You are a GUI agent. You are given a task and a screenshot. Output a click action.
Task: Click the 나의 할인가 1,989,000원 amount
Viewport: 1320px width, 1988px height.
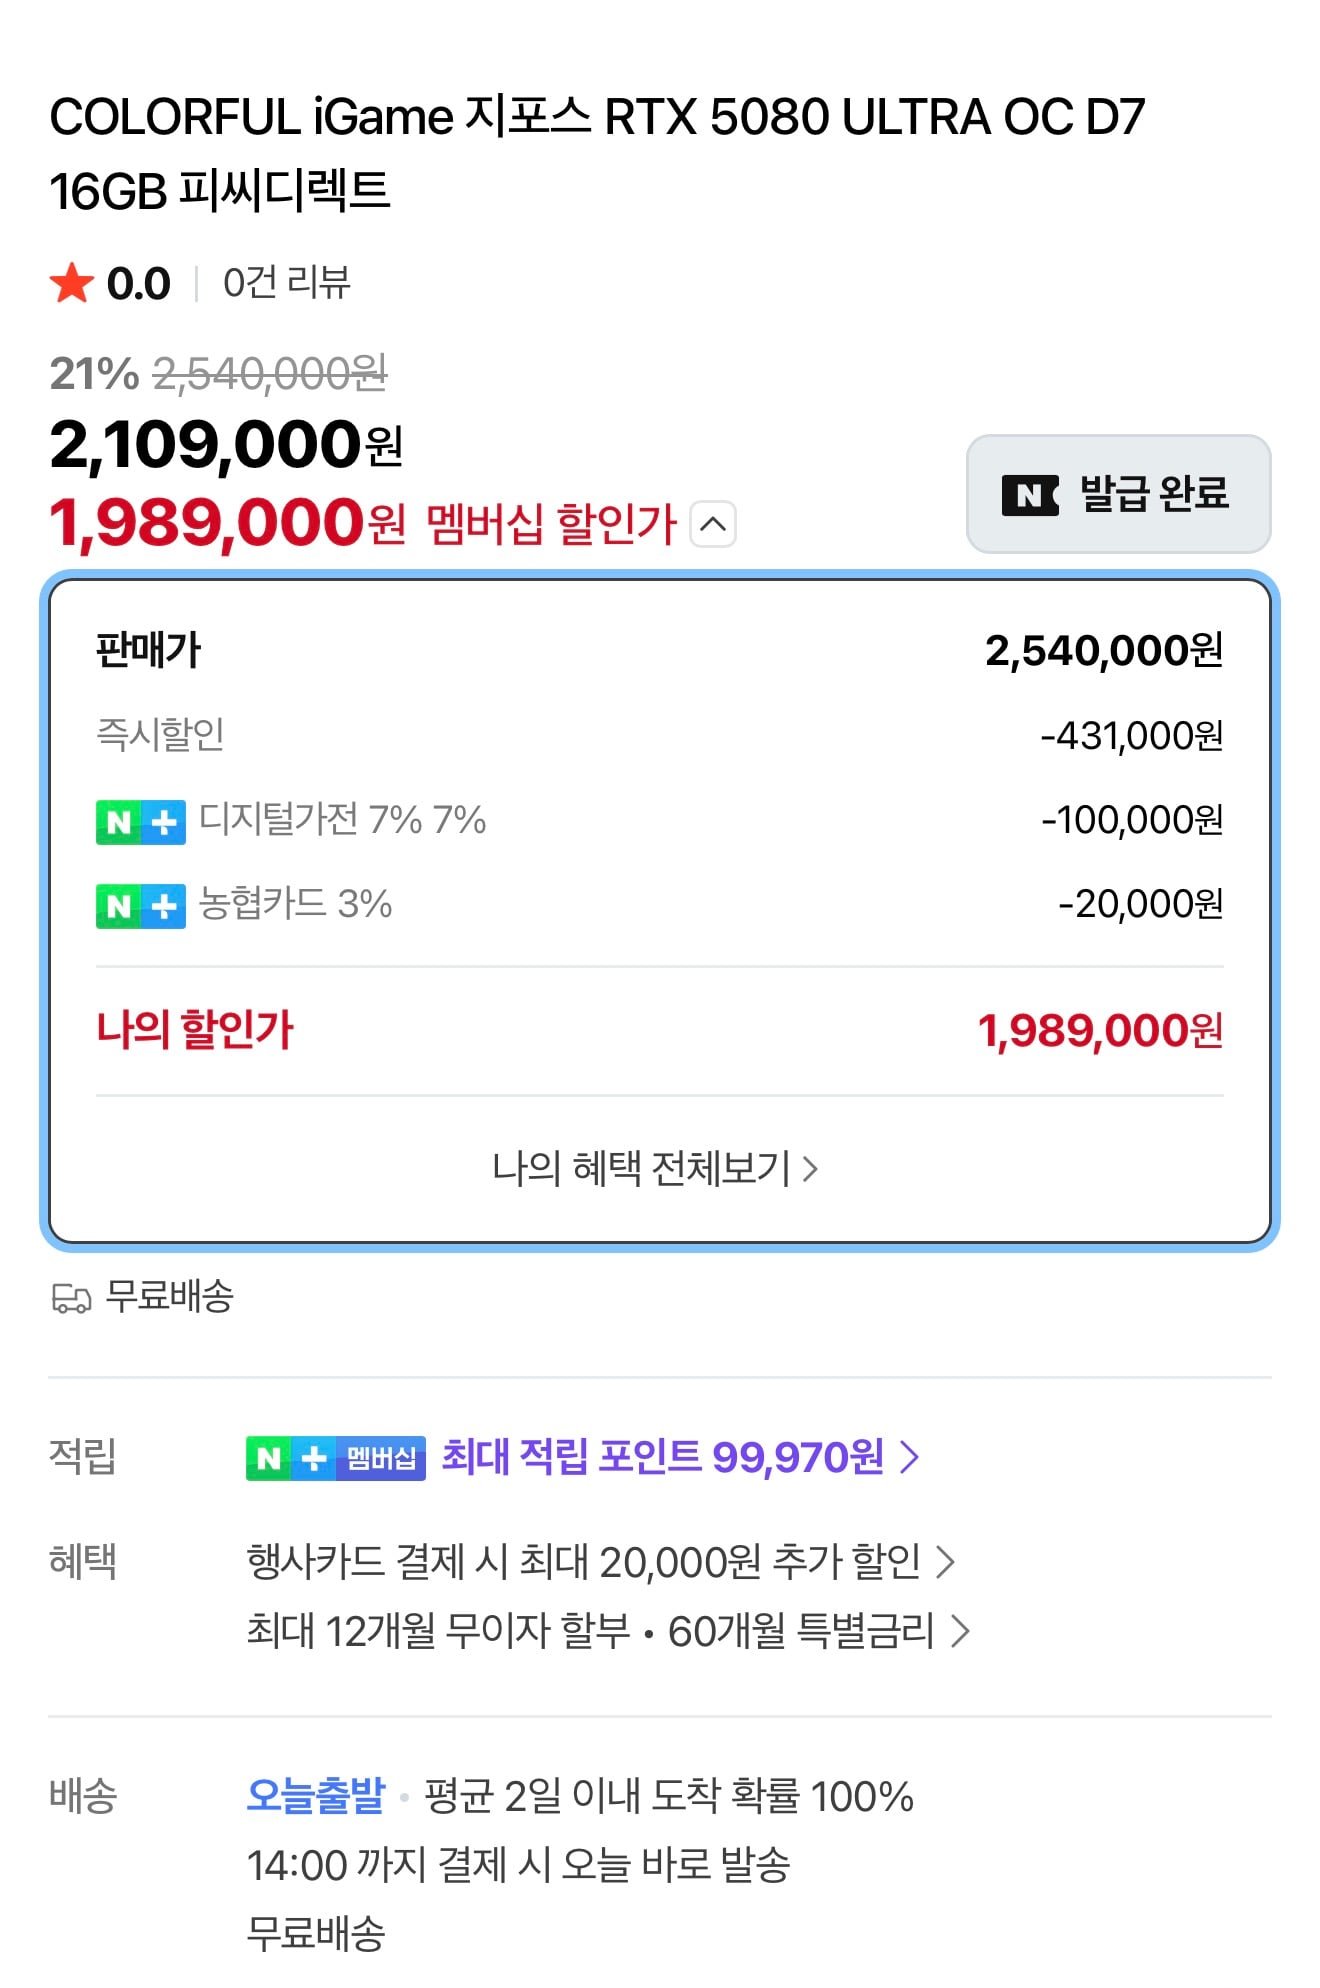(1100, 1031)
